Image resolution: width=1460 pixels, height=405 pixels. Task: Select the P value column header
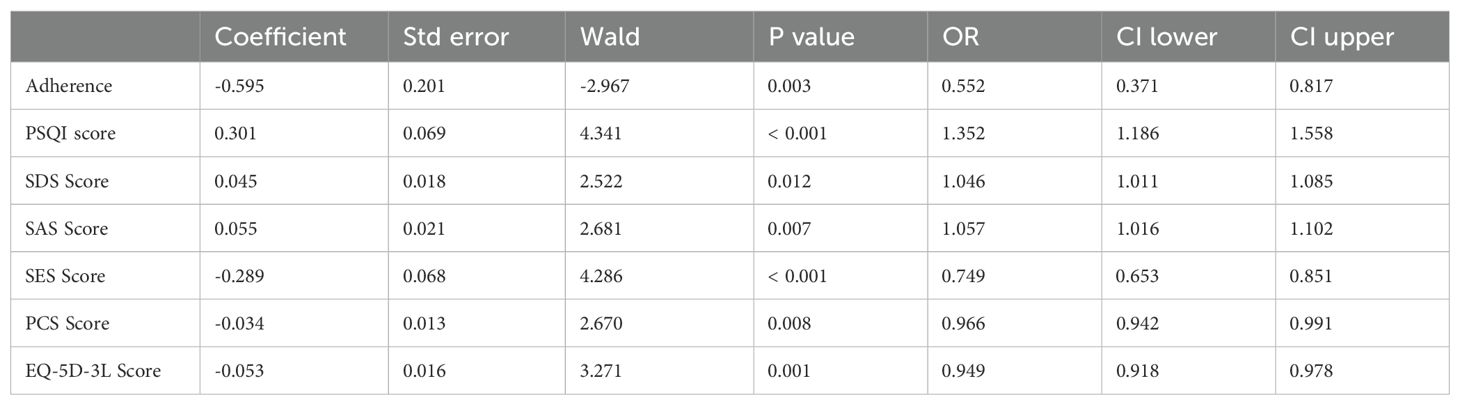pos(811,37)
